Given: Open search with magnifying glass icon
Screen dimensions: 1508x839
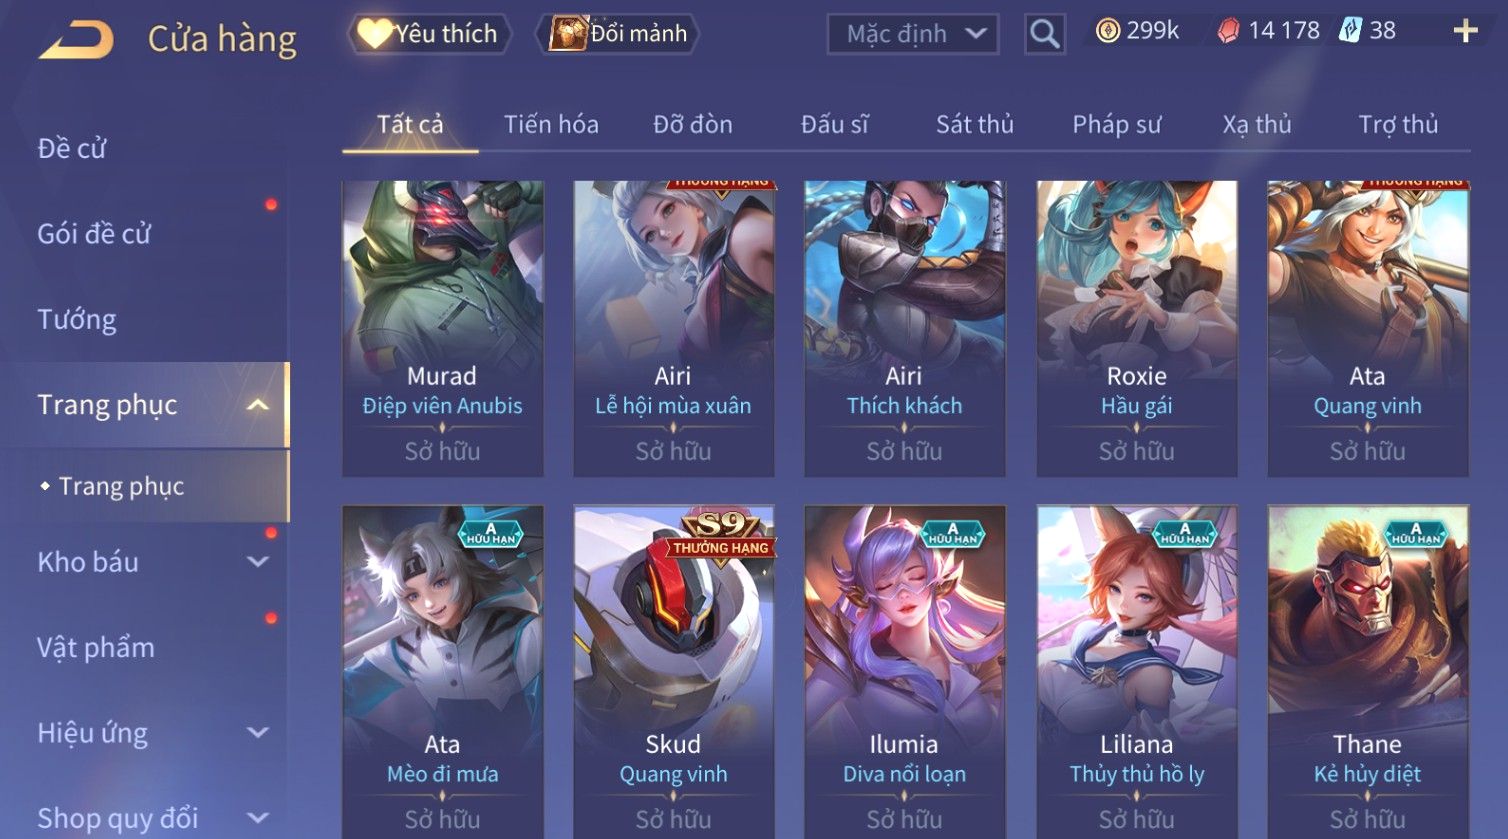Looking at the screenshot, I should coord(1044,34).
